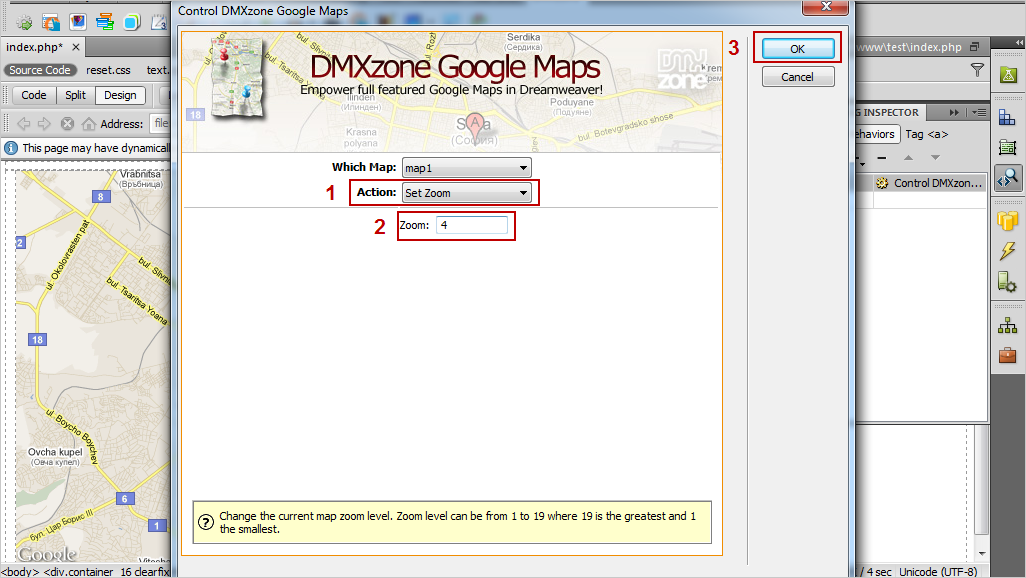The image size is (1026, 578).
Task: Switch to Design view
Action: pyautogui.click(x=120, y=95)
